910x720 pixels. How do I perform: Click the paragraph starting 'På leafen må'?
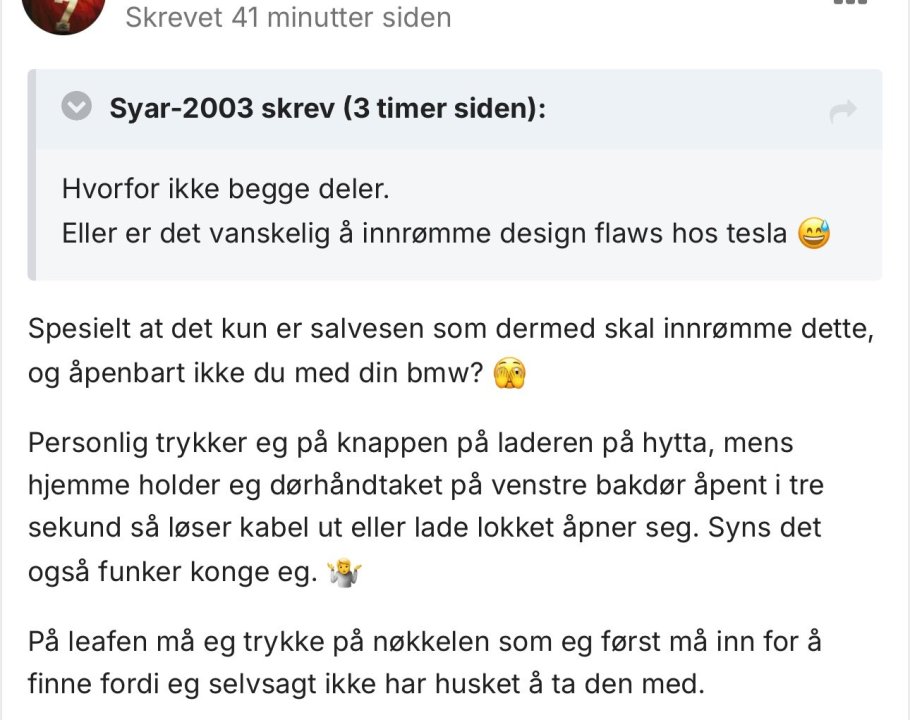coord(424,640)
